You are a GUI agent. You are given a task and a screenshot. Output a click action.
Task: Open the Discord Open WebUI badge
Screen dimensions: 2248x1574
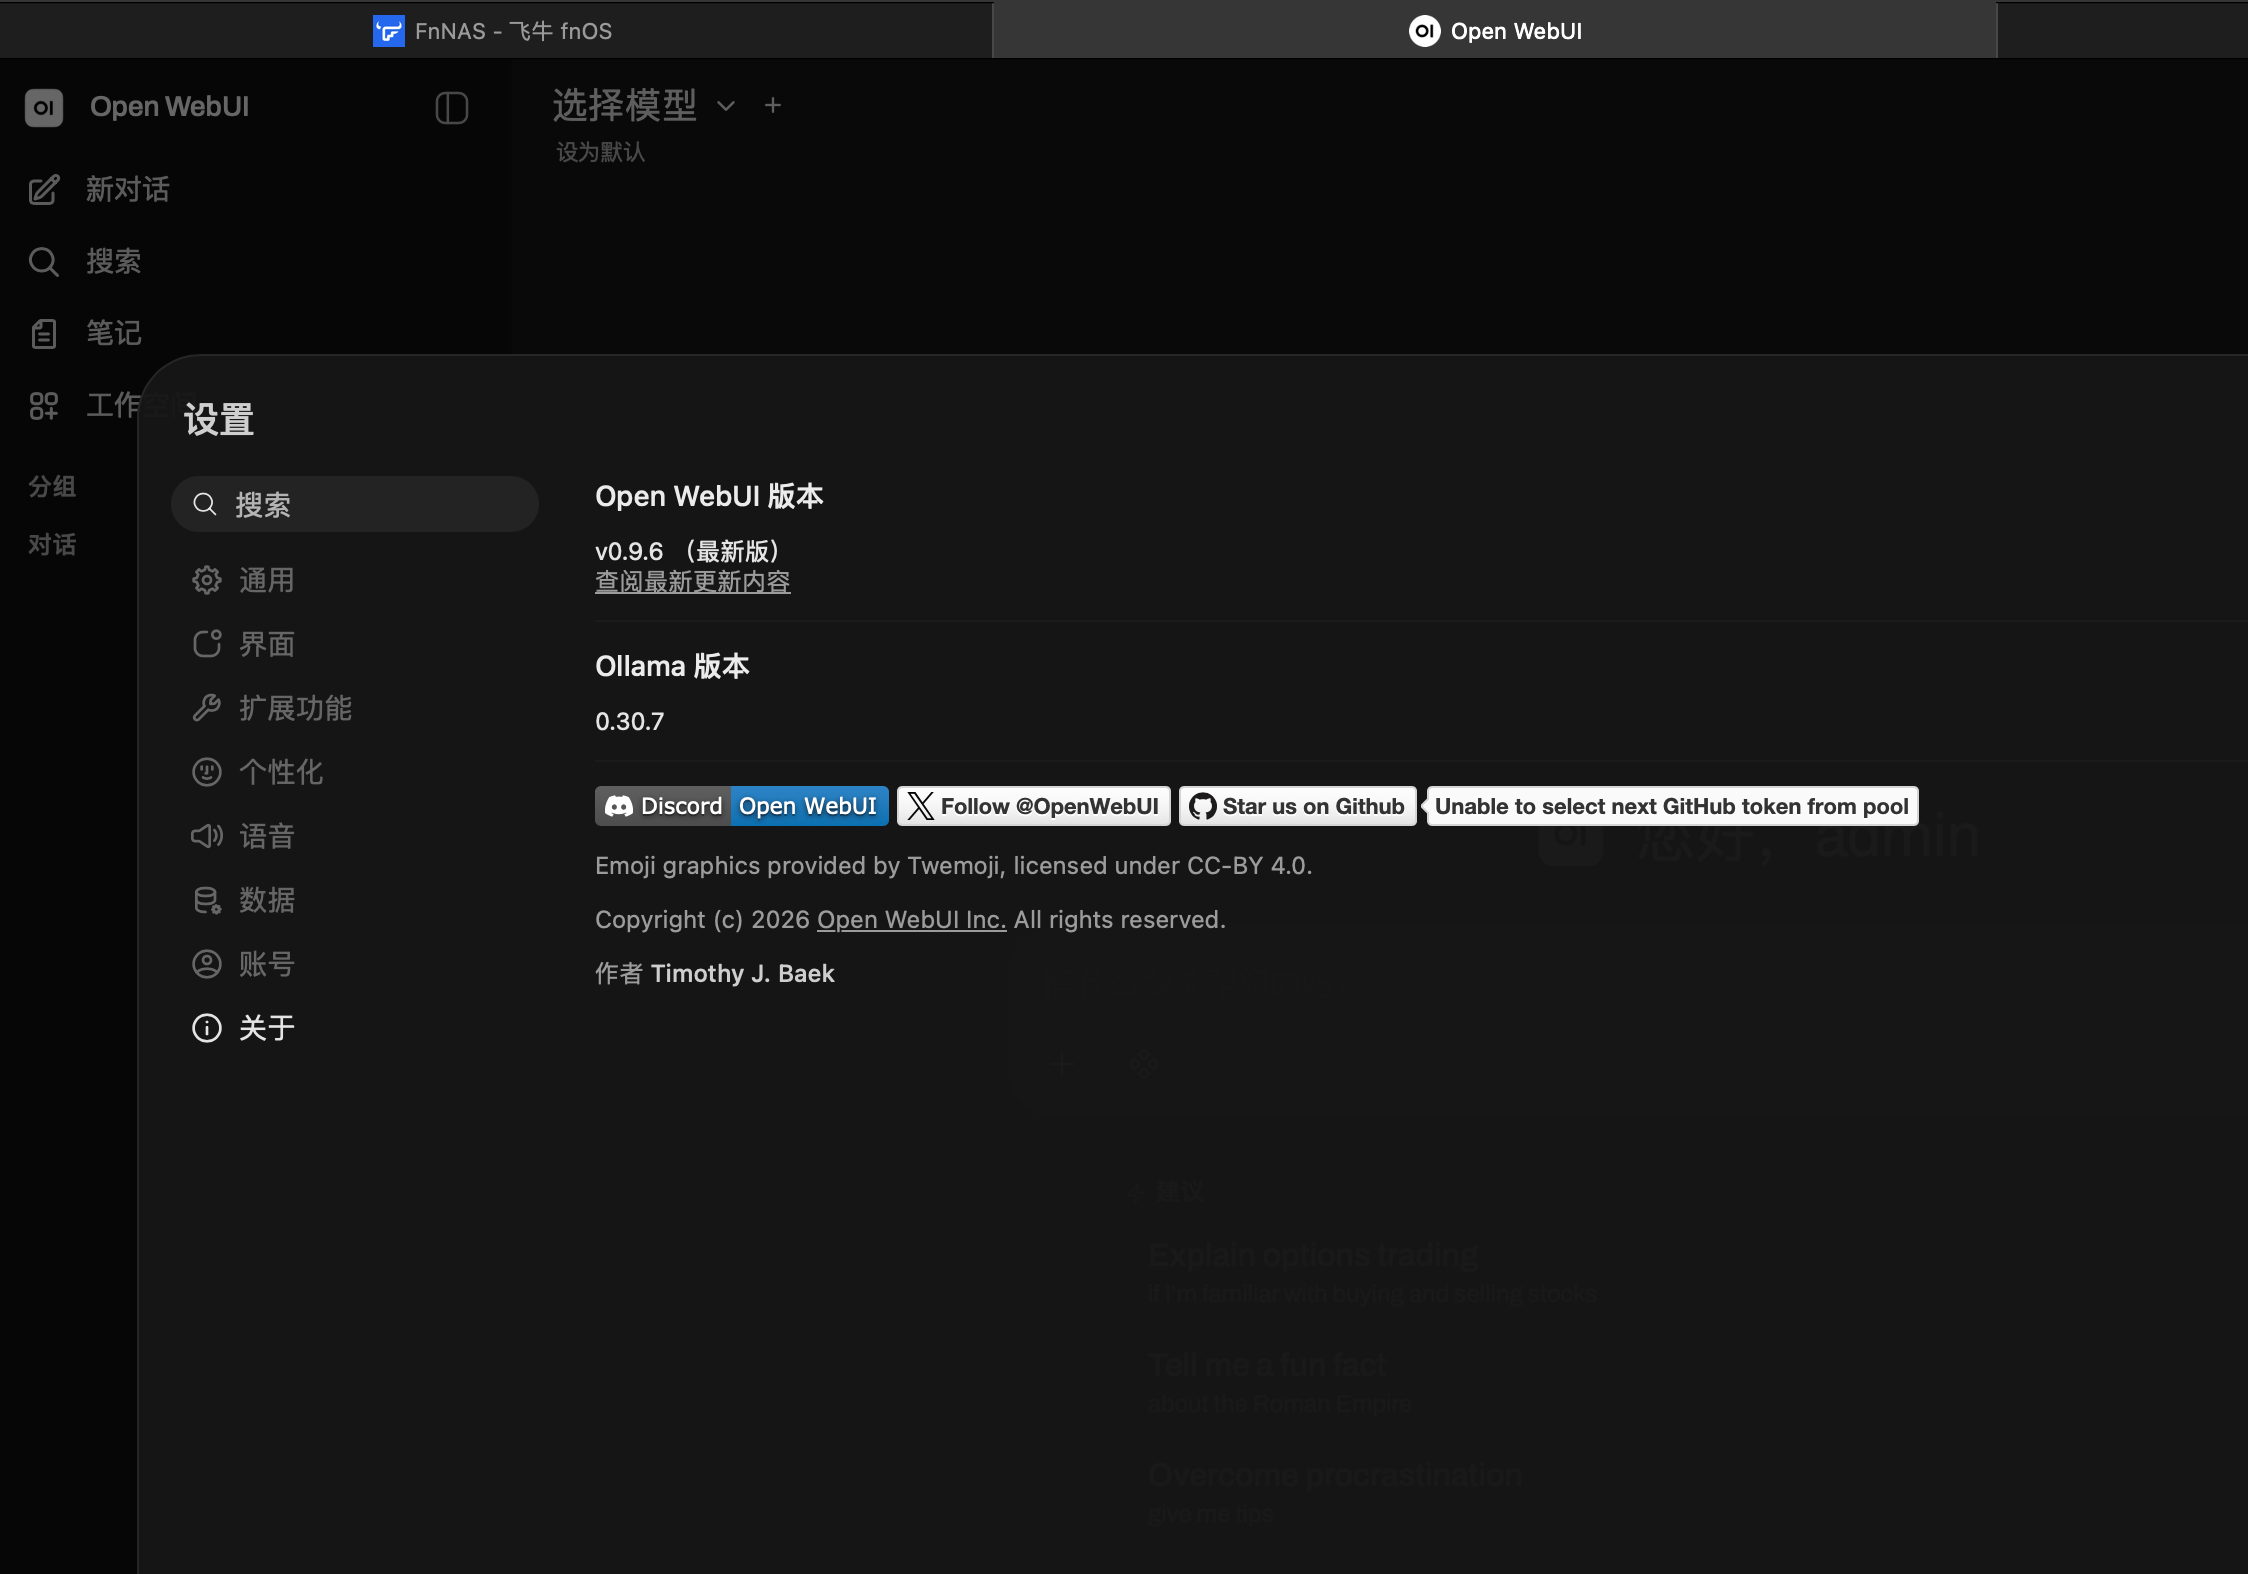click(x=742, y=806)
